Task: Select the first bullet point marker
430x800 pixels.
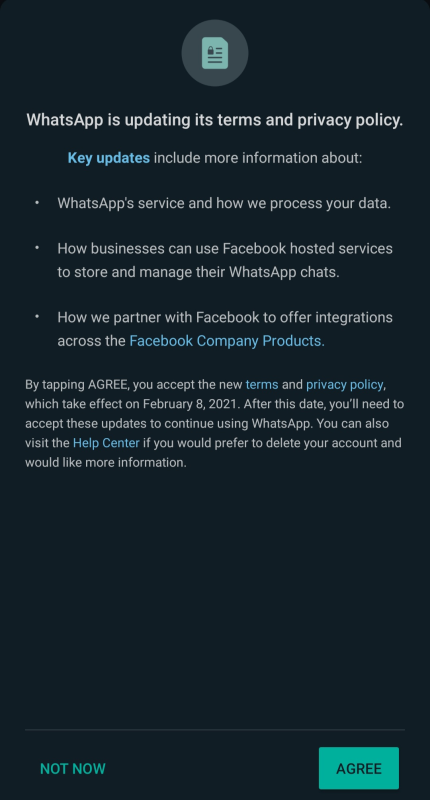Action: 37,203
